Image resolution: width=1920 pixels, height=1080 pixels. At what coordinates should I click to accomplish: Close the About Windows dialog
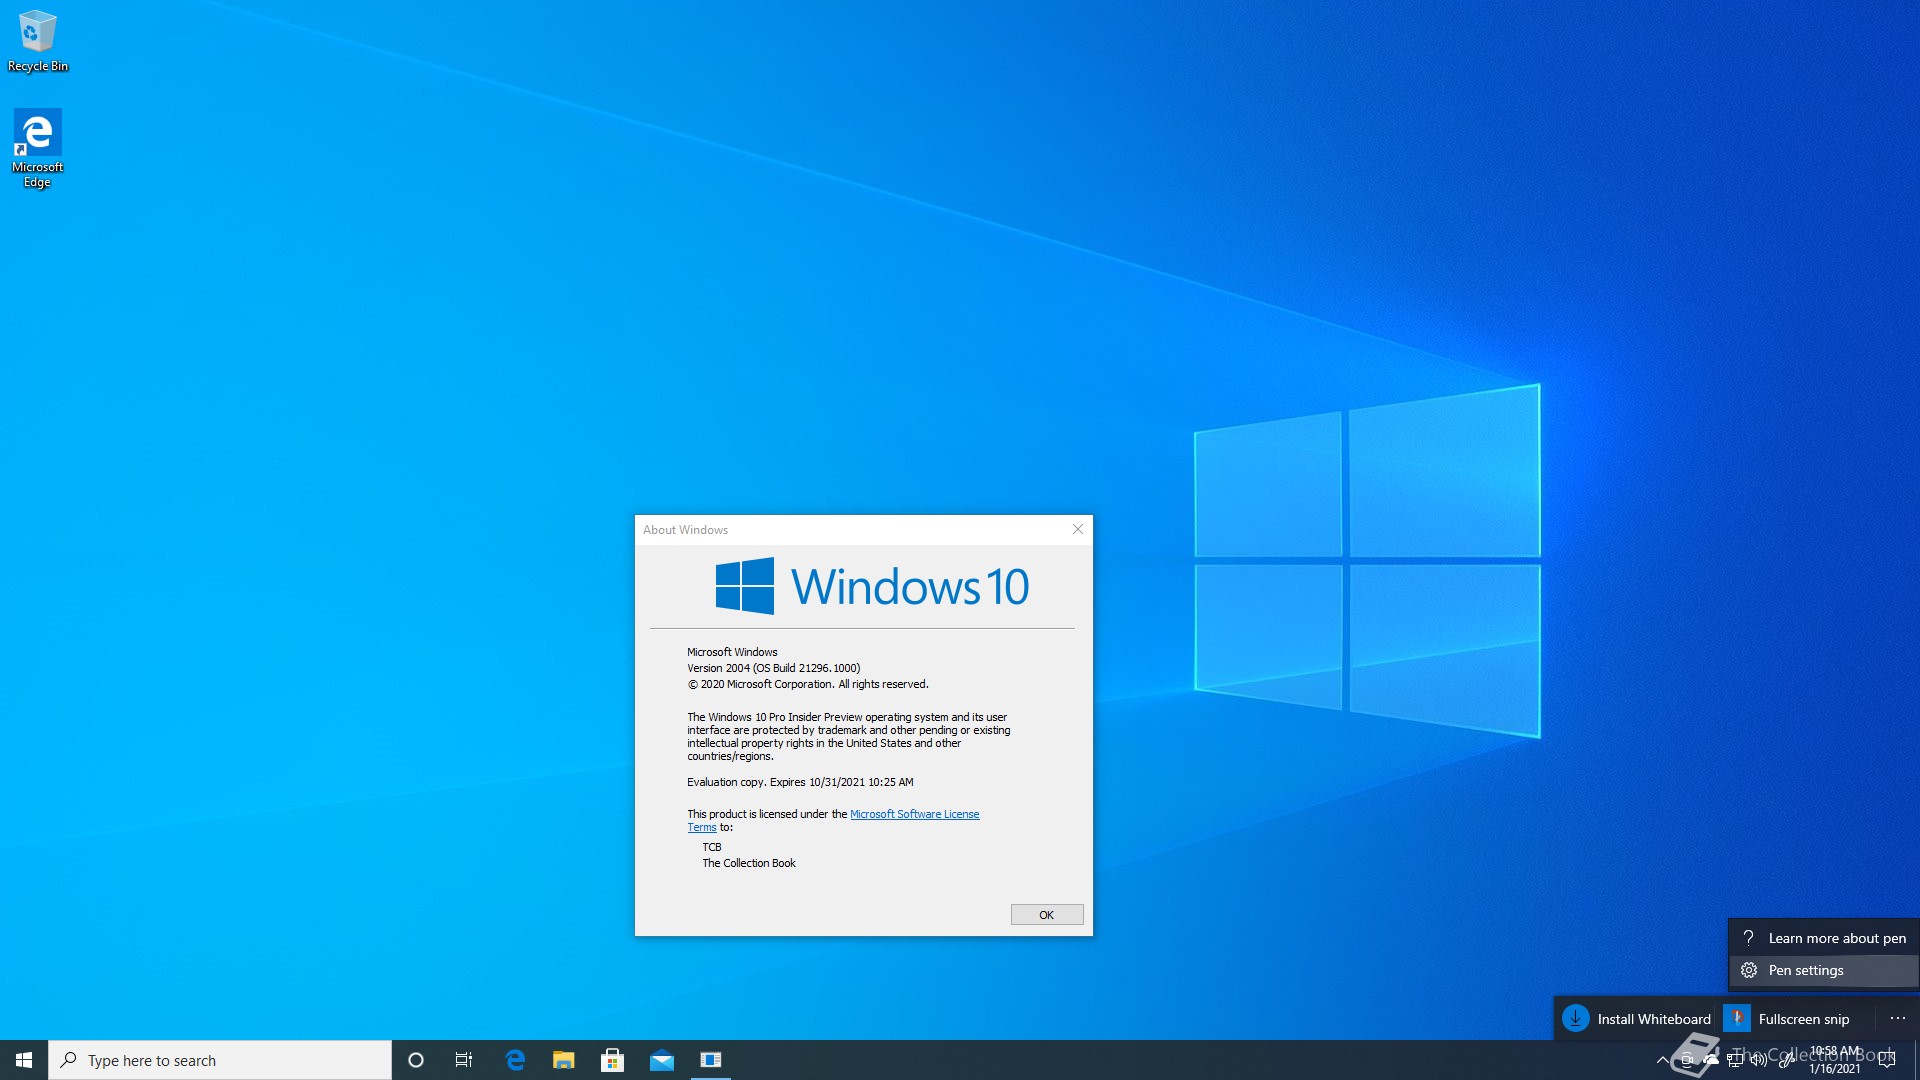tap(1078, 530)
